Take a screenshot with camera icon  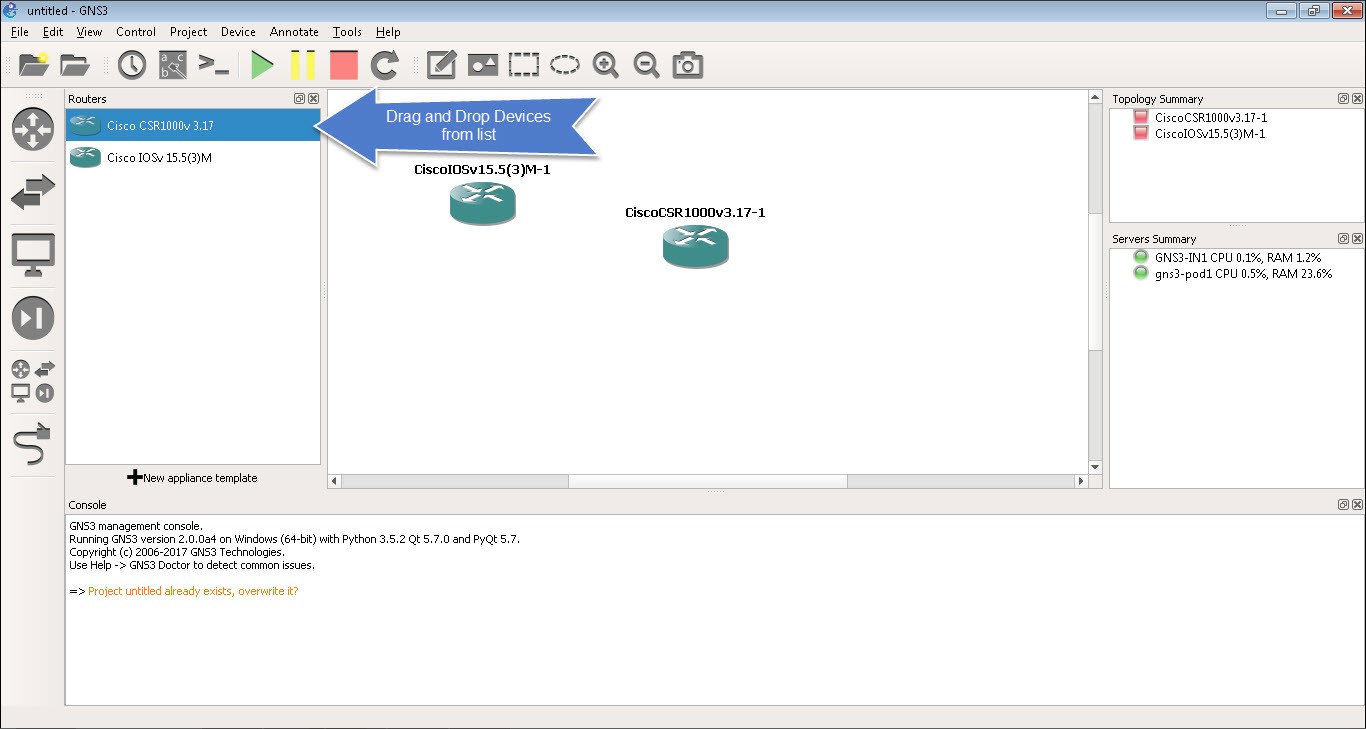coord(687,65)
